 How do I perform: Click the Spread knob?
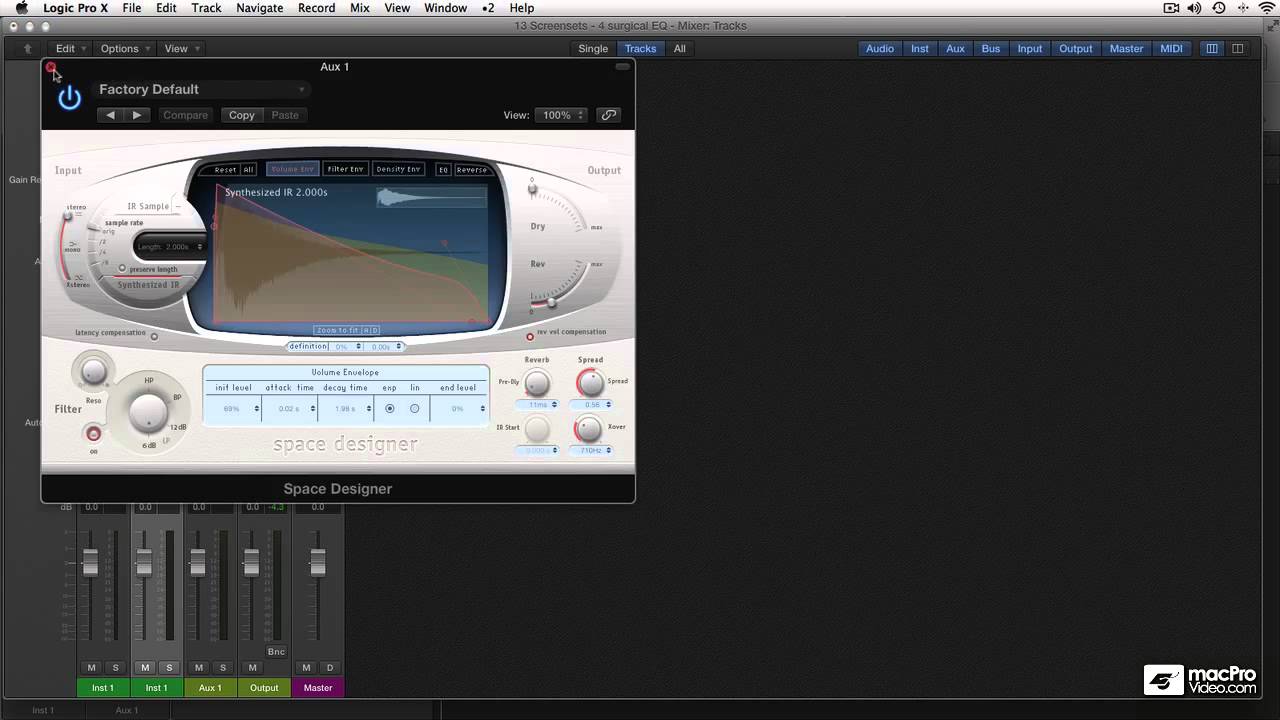(x=590, y=382)
